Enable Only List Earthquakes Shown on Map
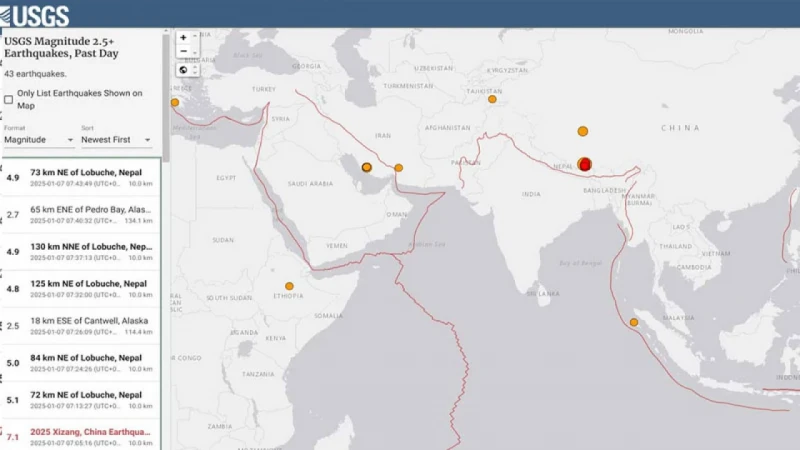Viewport: 800px width, 450px height. point(9,99)
